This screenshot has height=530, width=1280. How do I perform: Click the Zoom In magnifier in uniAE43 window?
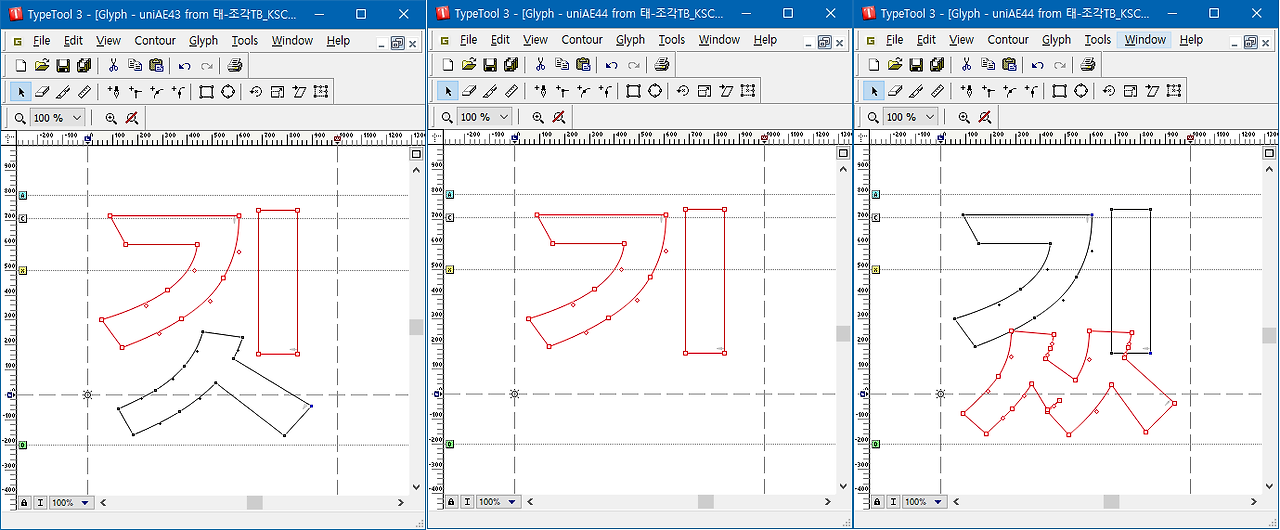111,117
